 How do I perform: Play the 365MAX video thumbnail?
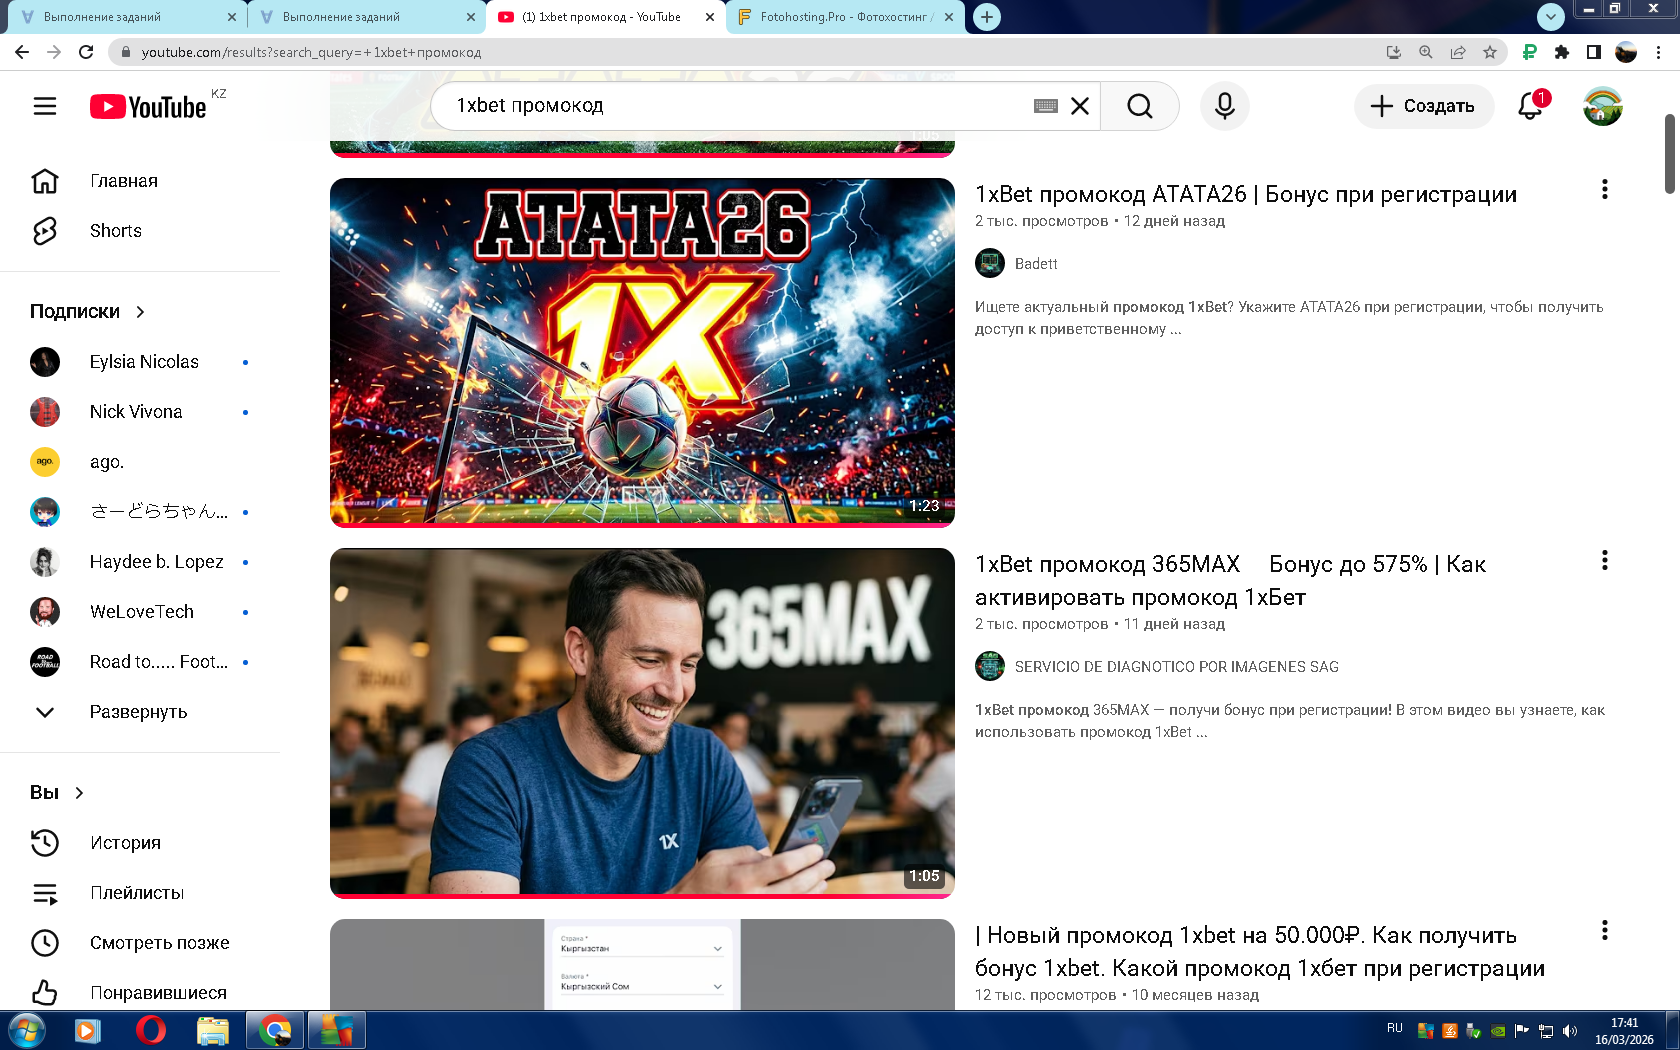point(642,722)
